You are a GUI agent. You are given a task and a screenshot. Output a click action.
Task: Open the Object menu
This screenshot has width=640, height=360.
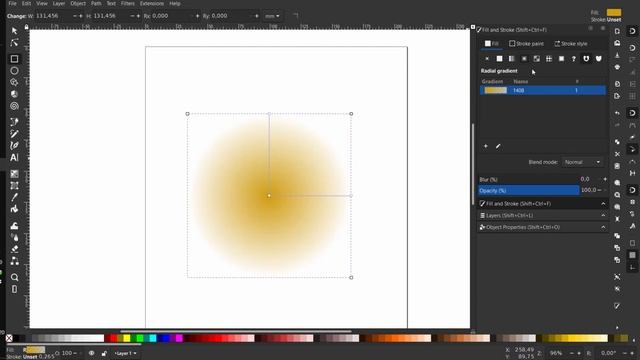[x=78, y=3]
